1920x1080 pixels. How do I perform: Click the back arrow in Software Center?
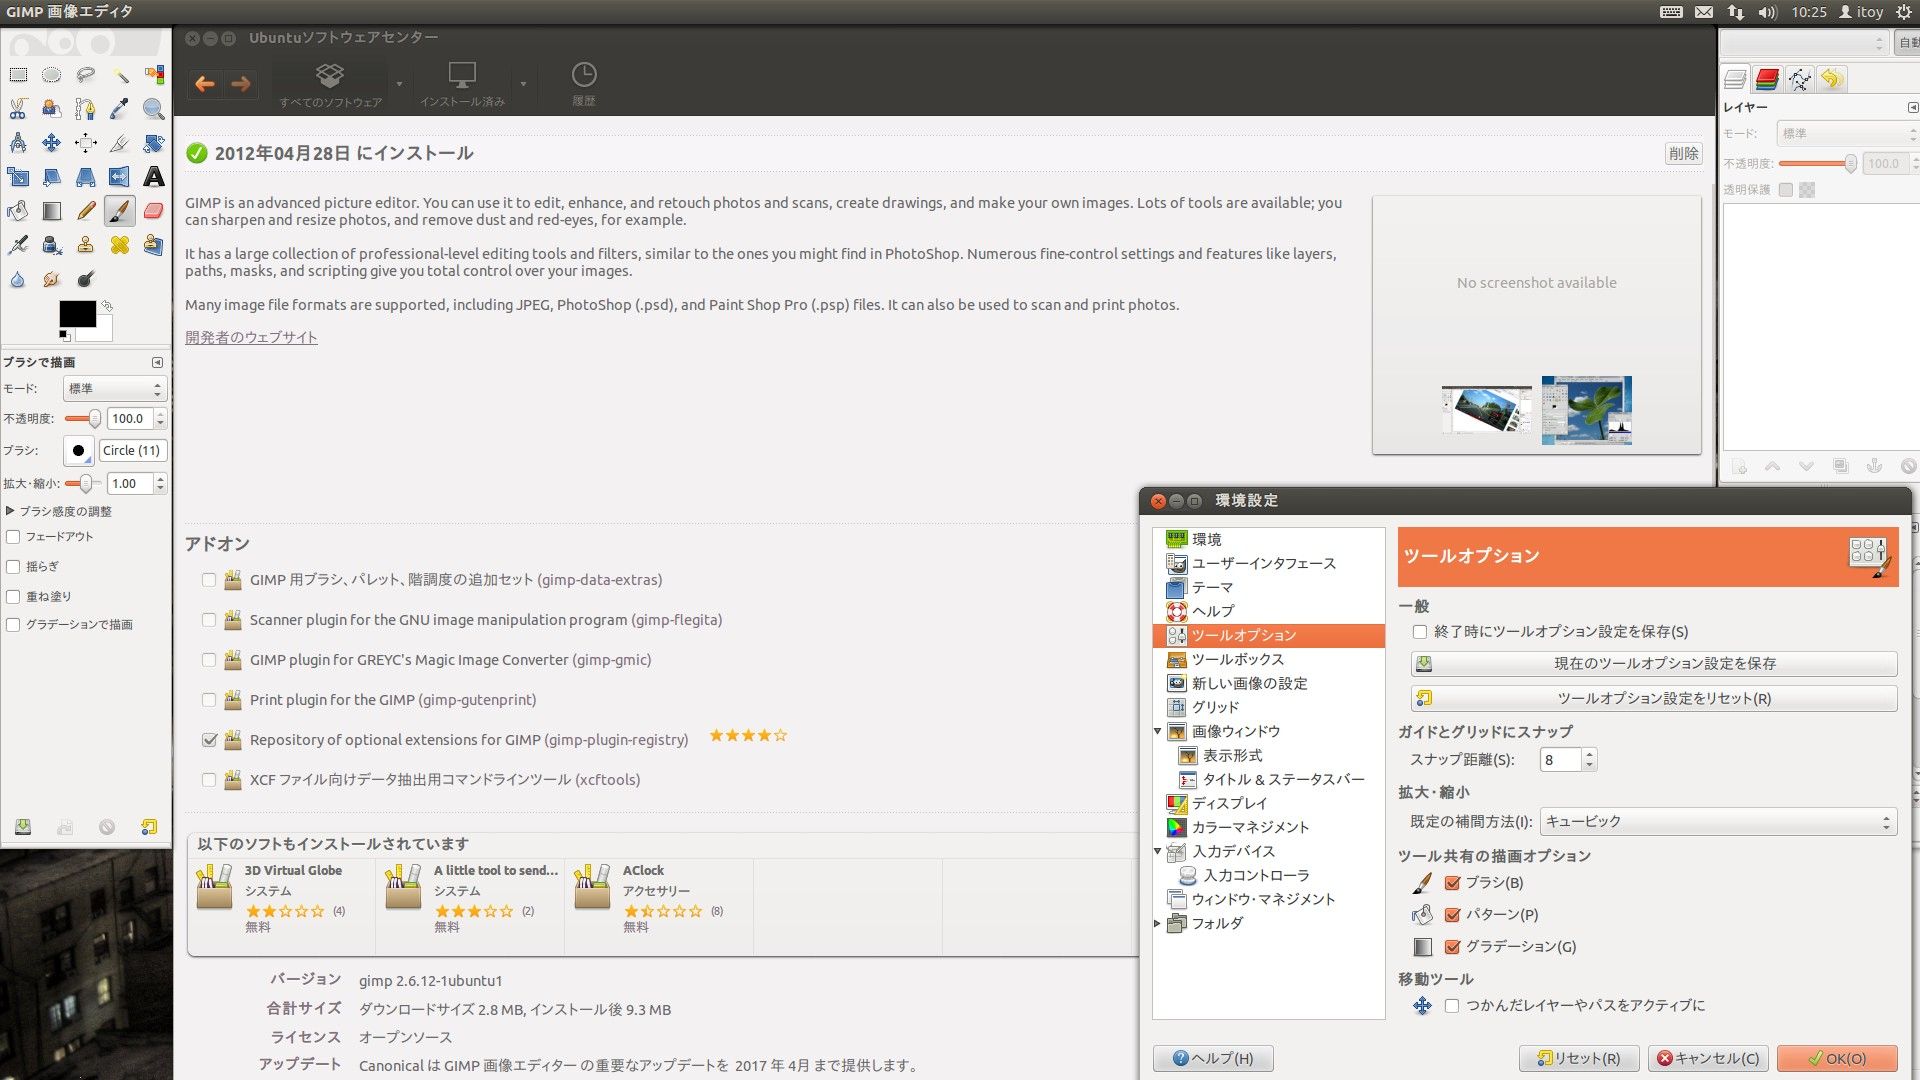[x=205, y=84]
